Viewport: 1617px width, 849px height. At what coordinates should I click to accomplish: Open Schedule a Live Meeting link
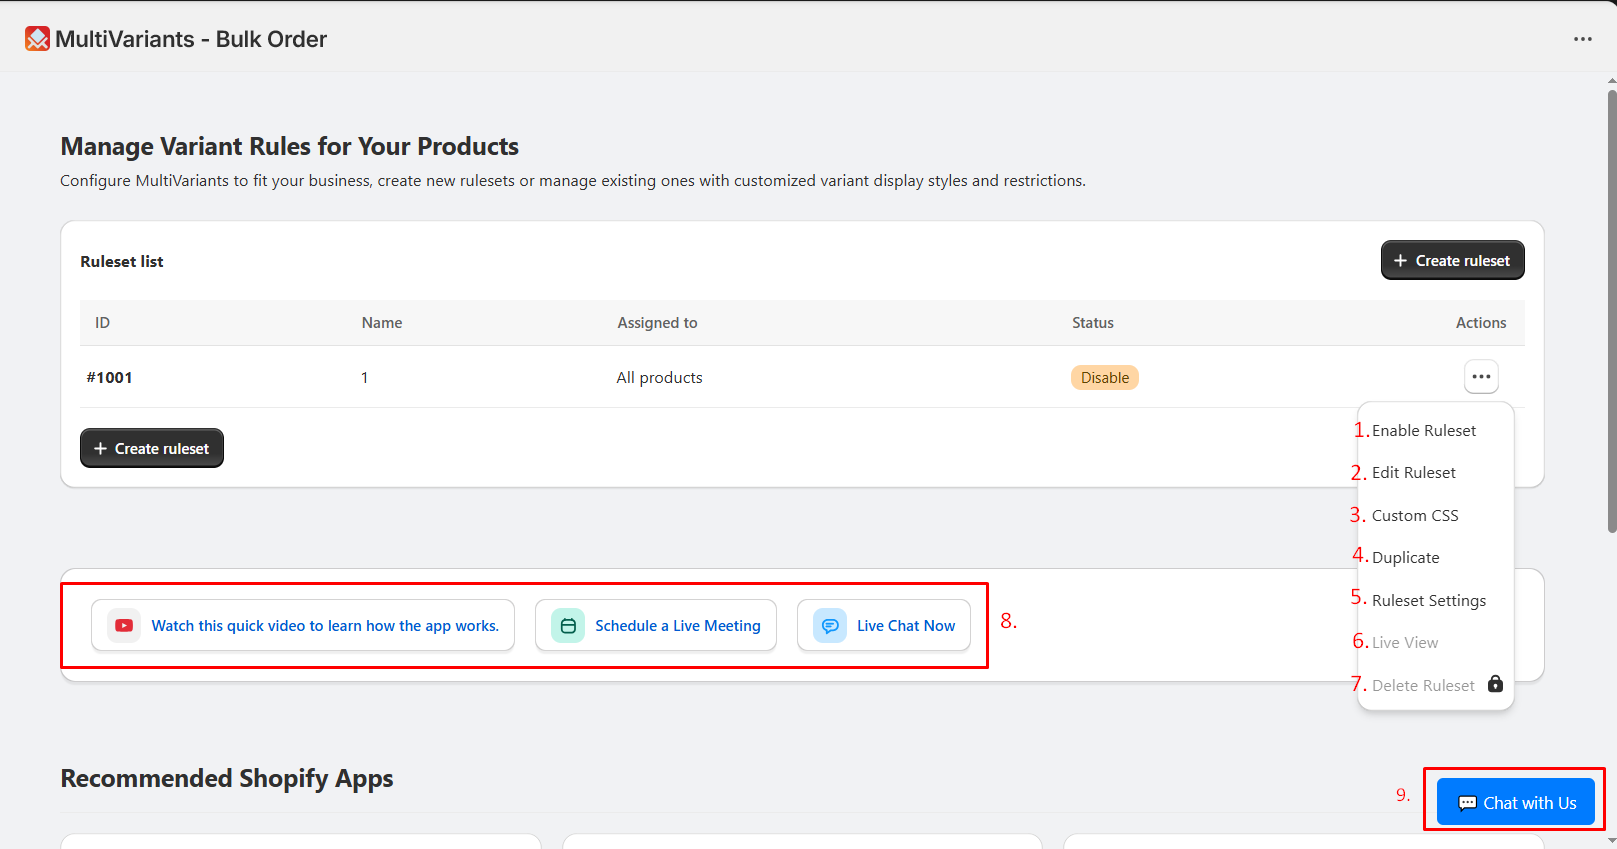[656, 625]
